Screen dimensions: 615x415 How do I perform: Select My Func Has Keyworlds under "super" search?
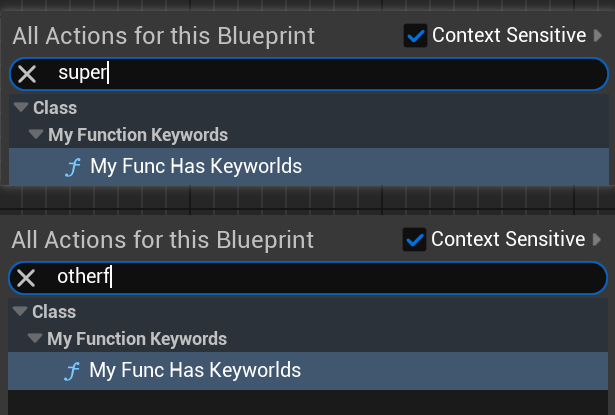click(196, 167)
